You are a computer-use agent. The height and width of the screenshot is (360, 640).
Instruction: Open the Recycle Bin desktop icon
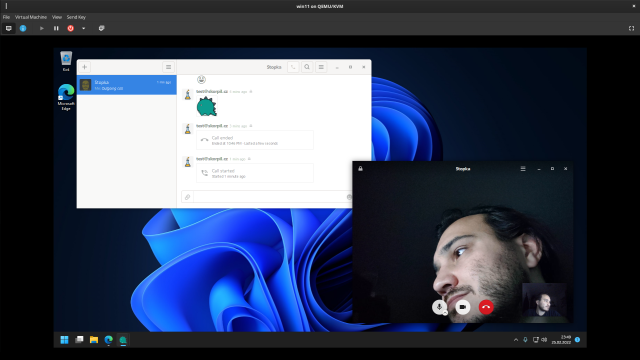tap(66, 61)
